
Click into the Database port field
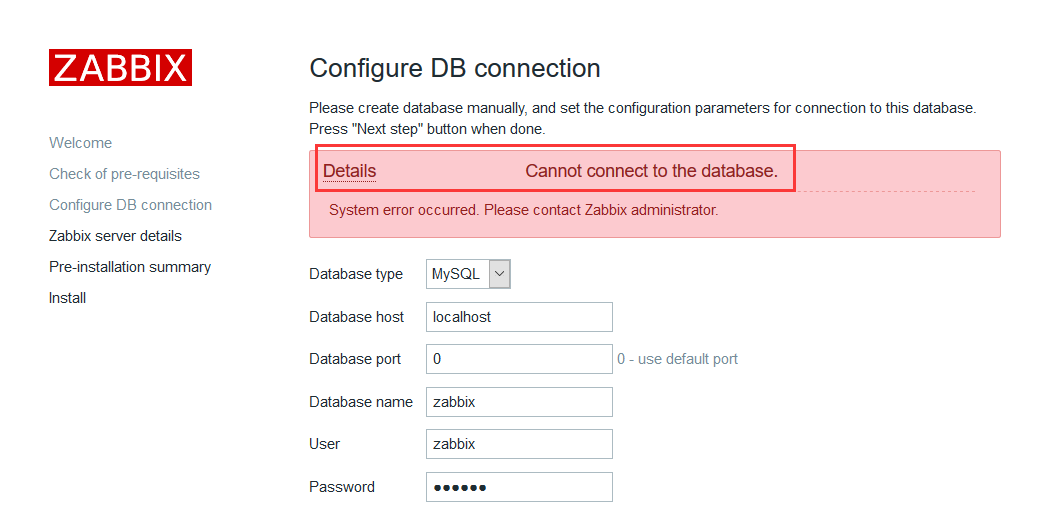520,359
